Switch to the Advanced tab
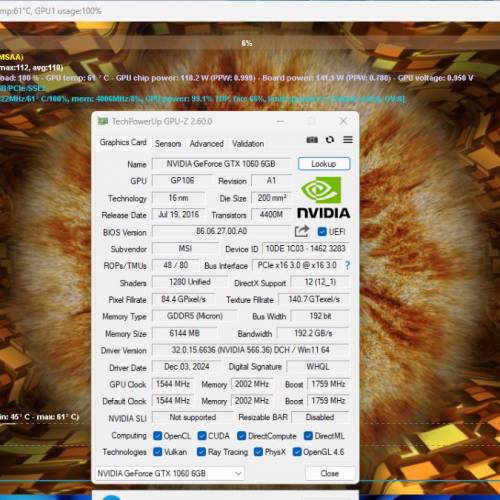 pos(206,144)
